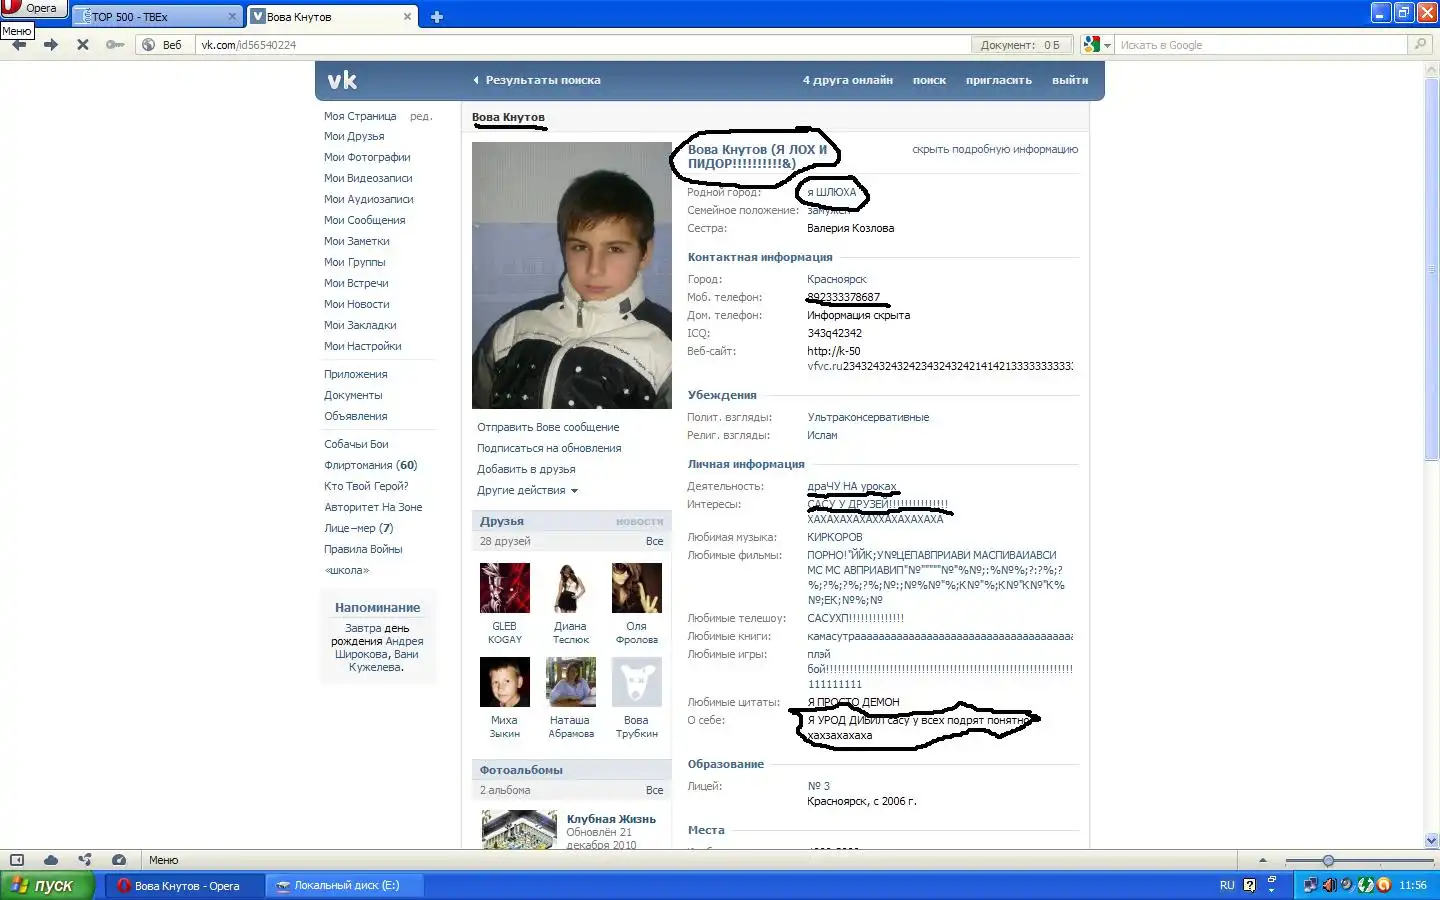
Task: Click the Google search magnifier icon
Action: [x=1419, y=45]
